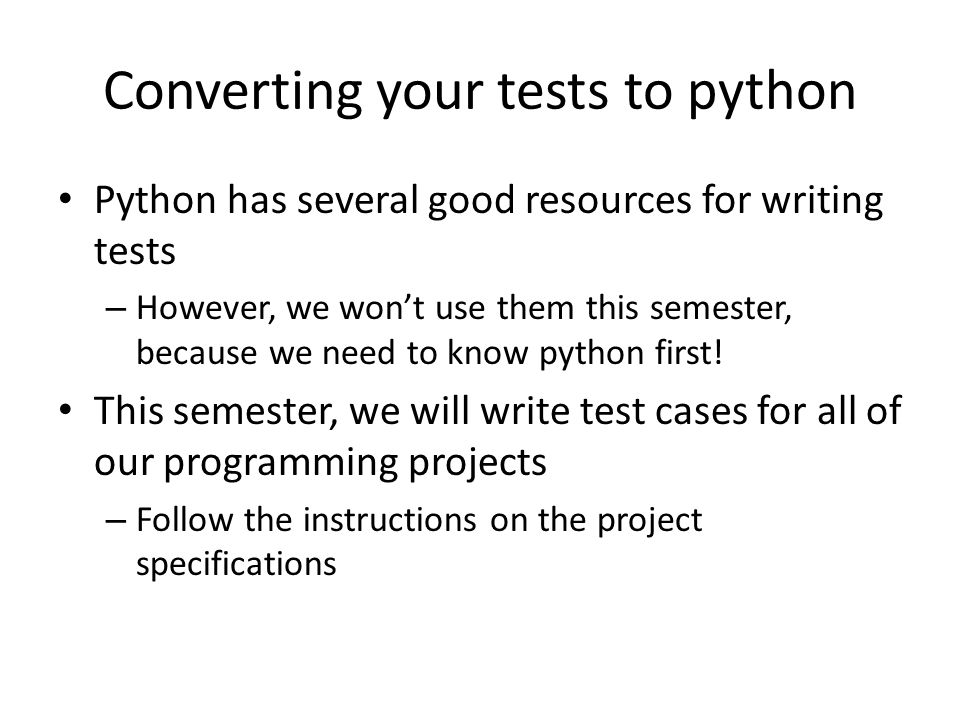Click the dash before 'Follow'
The width and height of the screenshot is (960, 720).
pyautogui.click(x=116, y=520)
